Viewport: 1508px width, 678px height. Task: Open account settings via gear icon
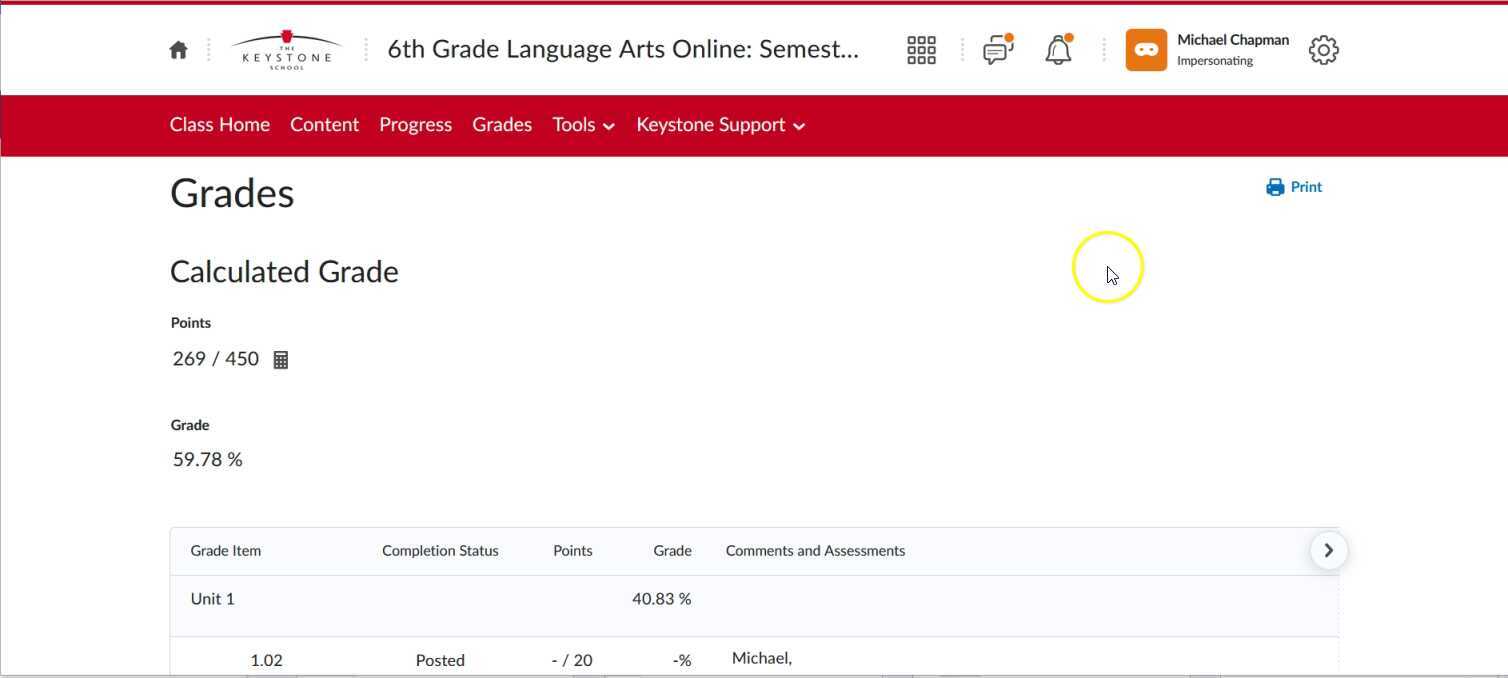pos(1322,48)
